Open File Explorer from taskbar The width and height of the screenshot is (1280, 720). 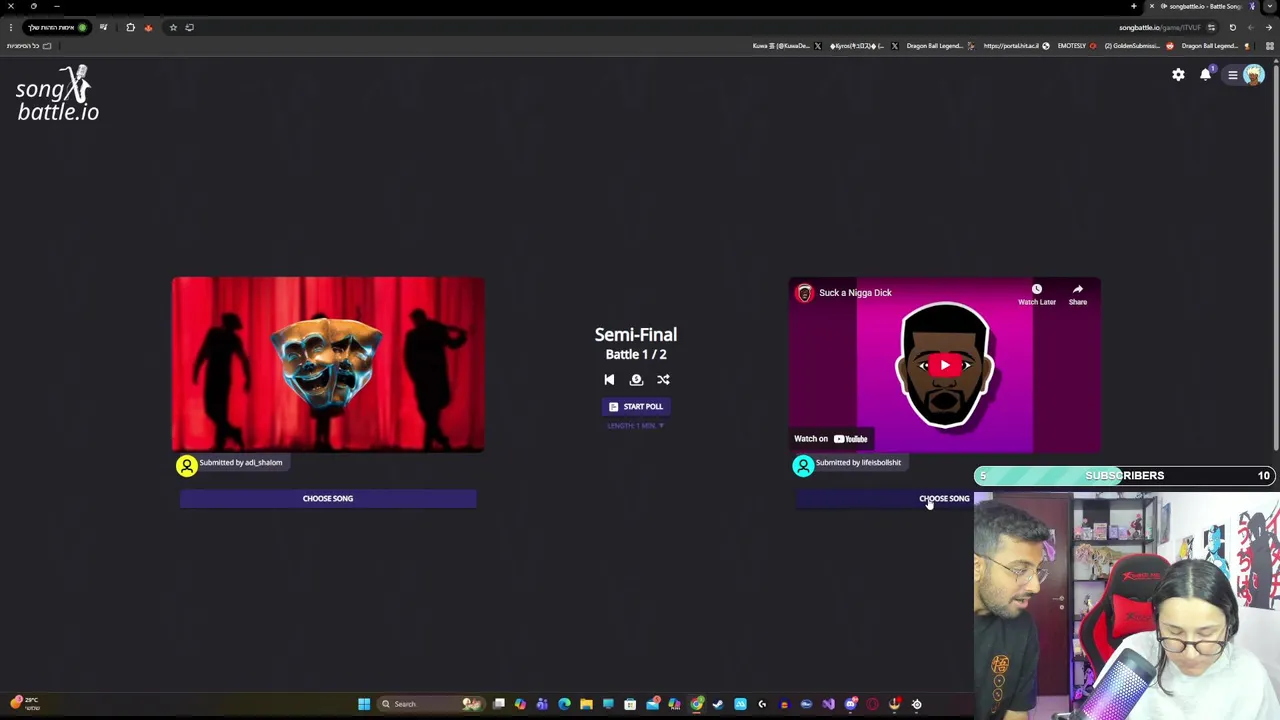tap(587, 704)
